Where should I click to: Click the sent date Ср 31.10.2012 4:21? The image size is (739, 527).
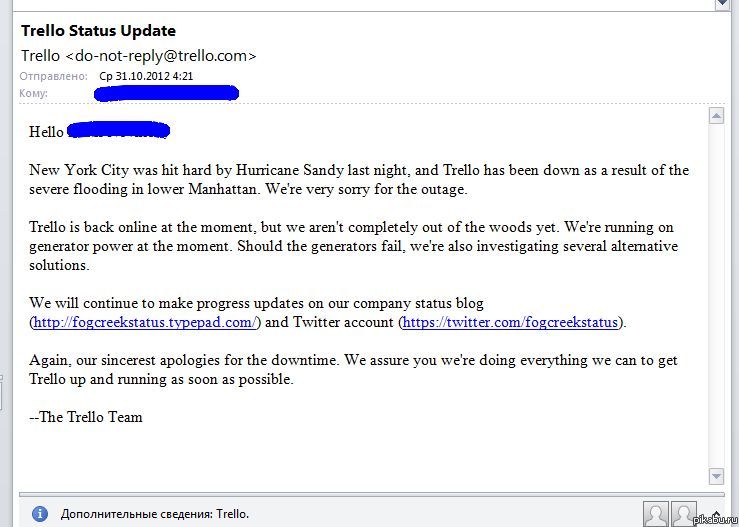pos(146,76)
